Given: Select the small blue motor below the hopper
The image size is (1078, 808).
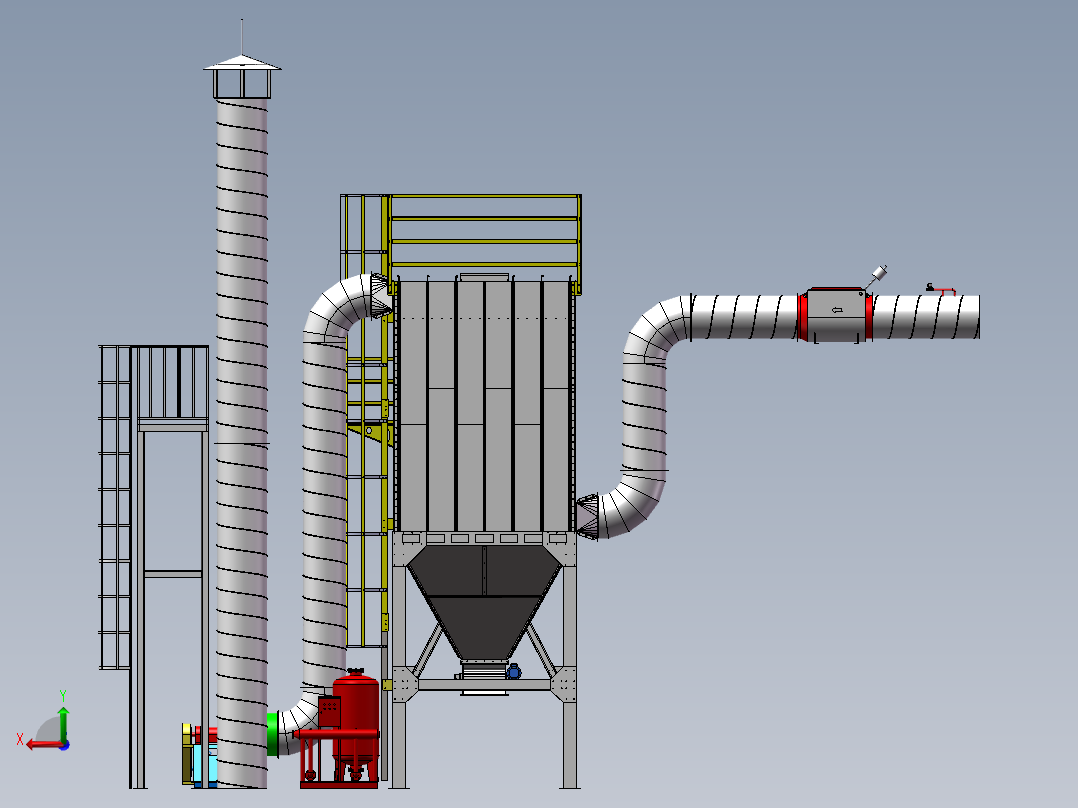Looking at the screenshot, I should click(514, 672).
